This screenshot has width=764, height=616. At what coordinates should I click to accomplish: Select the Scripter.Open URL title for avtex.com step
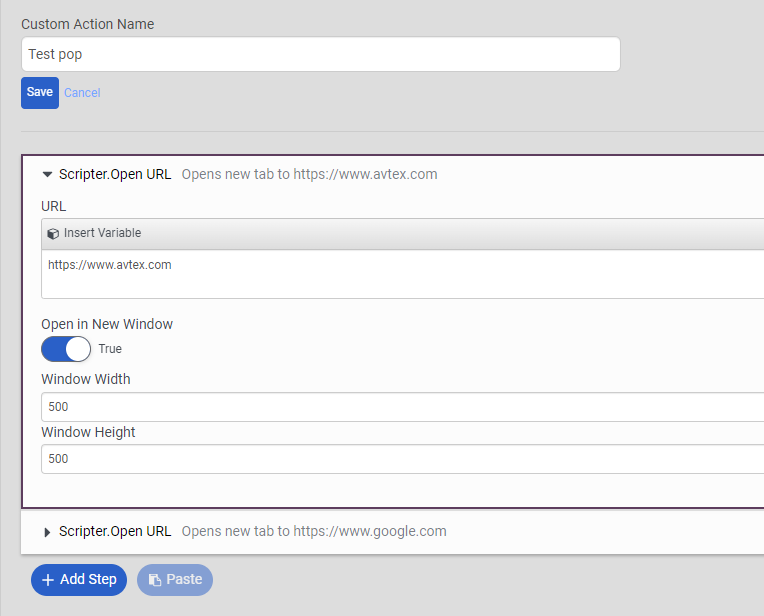click(x=115, y=174)
